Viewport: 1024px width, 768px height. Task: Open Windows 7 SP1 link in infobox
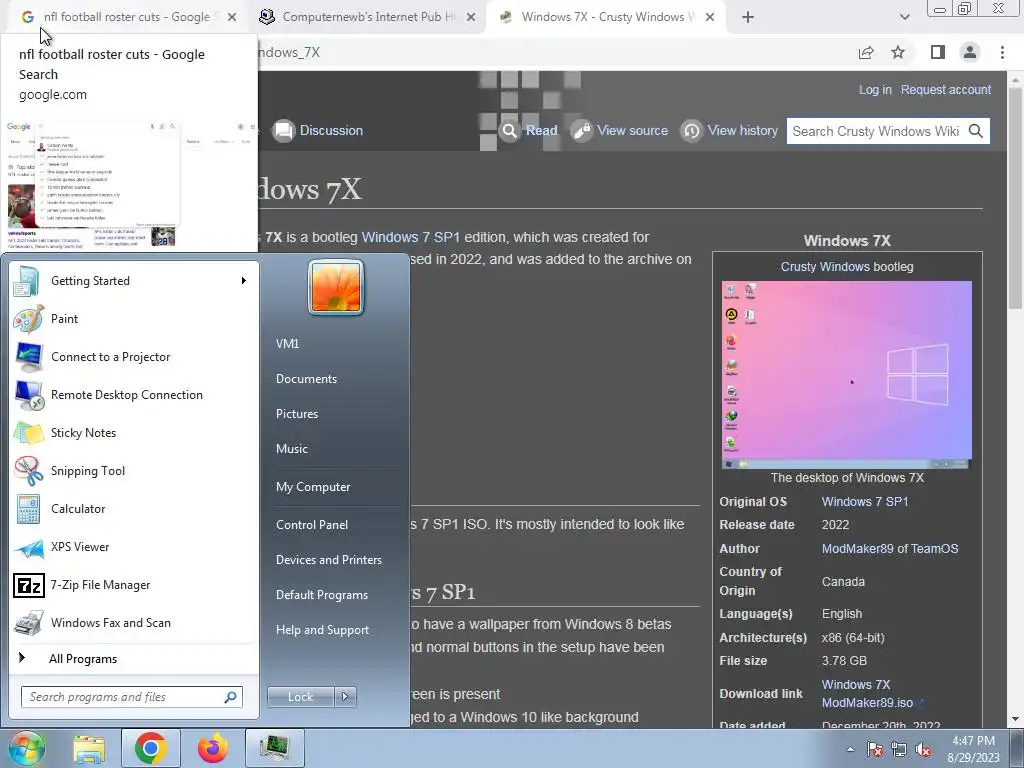pos(865,502)
